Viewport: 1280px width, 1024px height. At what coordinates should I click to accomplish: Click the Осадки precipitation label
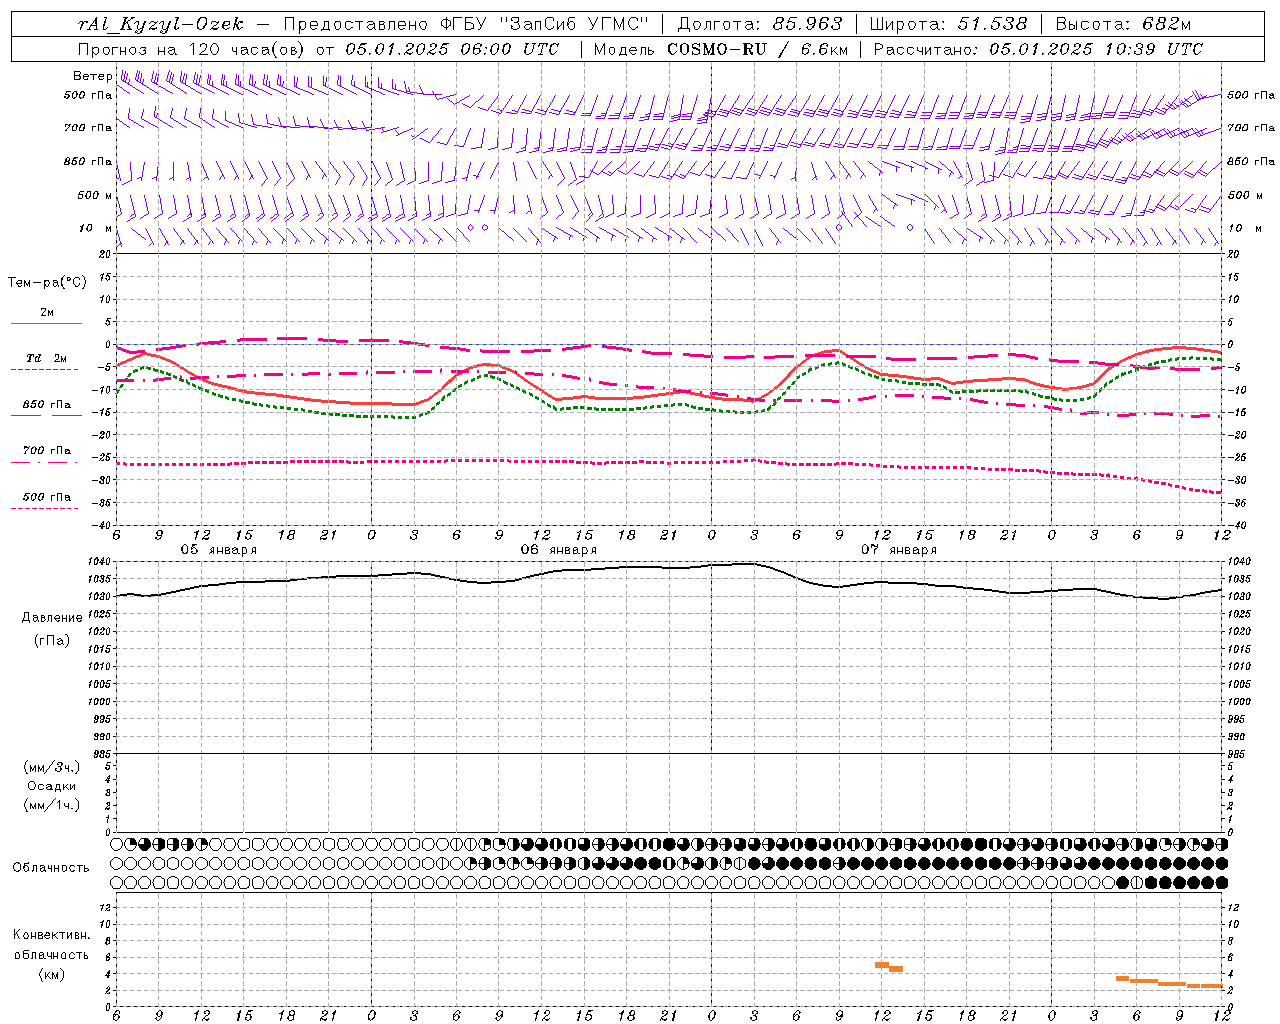click(x=51, y=786)
